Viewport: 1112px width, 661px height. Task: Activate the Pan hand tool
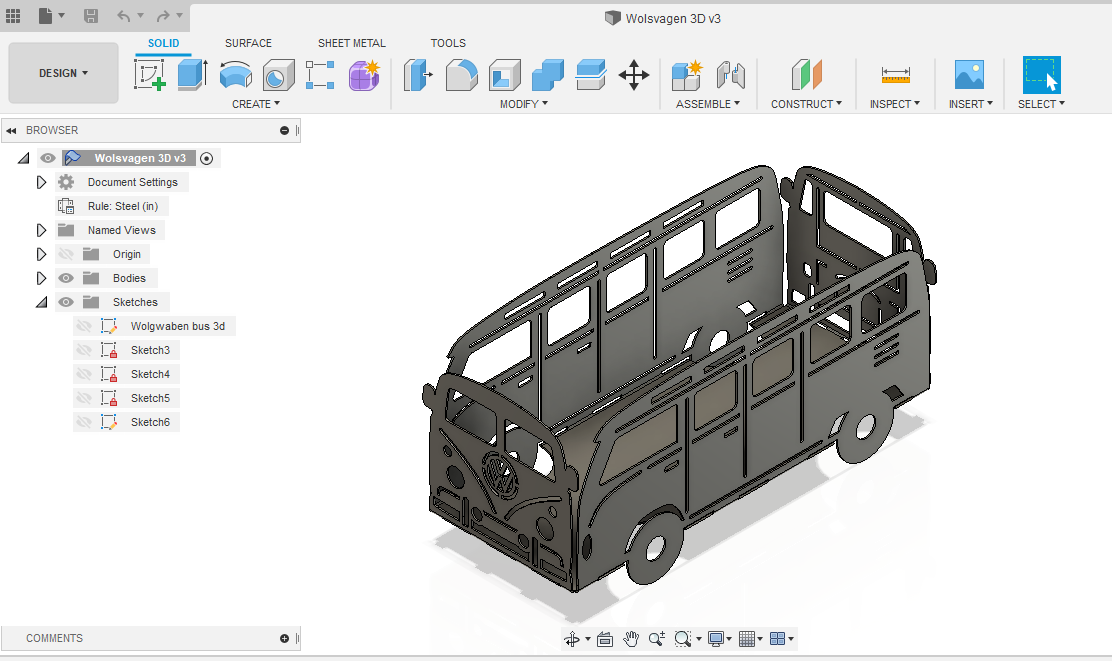pos(631,639)
